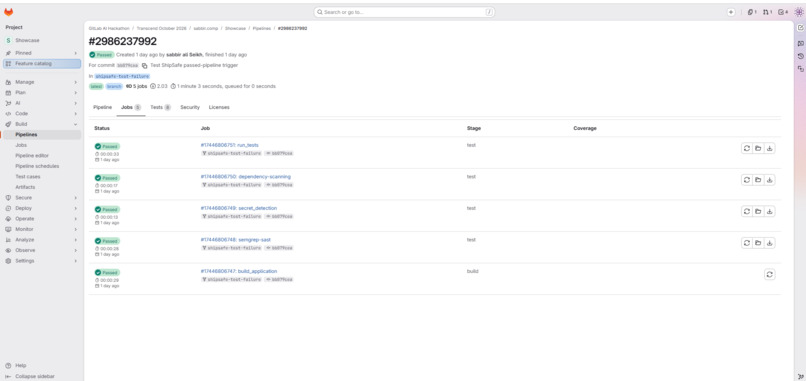Go to Pipelines breadcrumb
Image resolution: width=806 pixels, height=381 pixels.
coord(261,29)
